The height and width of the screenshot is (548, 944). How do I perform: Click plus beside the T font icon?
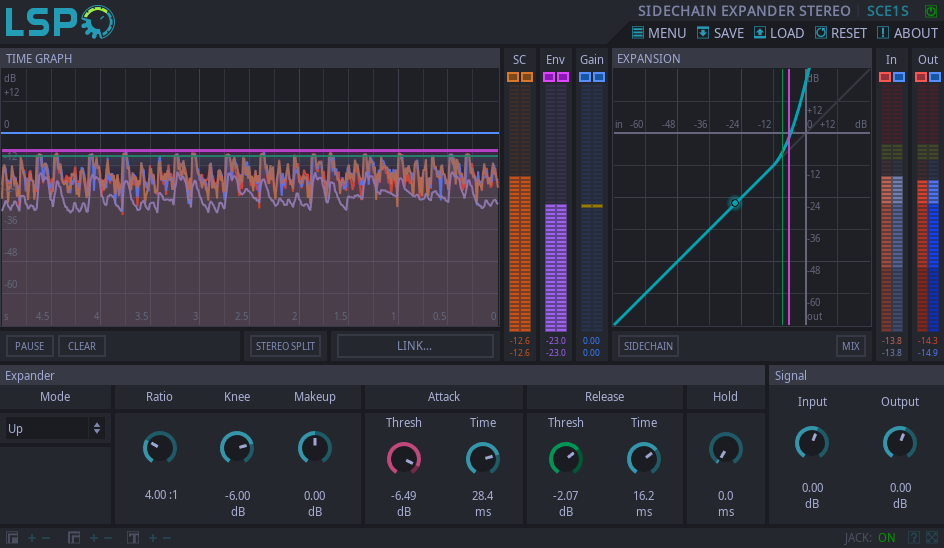coord(153,538)
